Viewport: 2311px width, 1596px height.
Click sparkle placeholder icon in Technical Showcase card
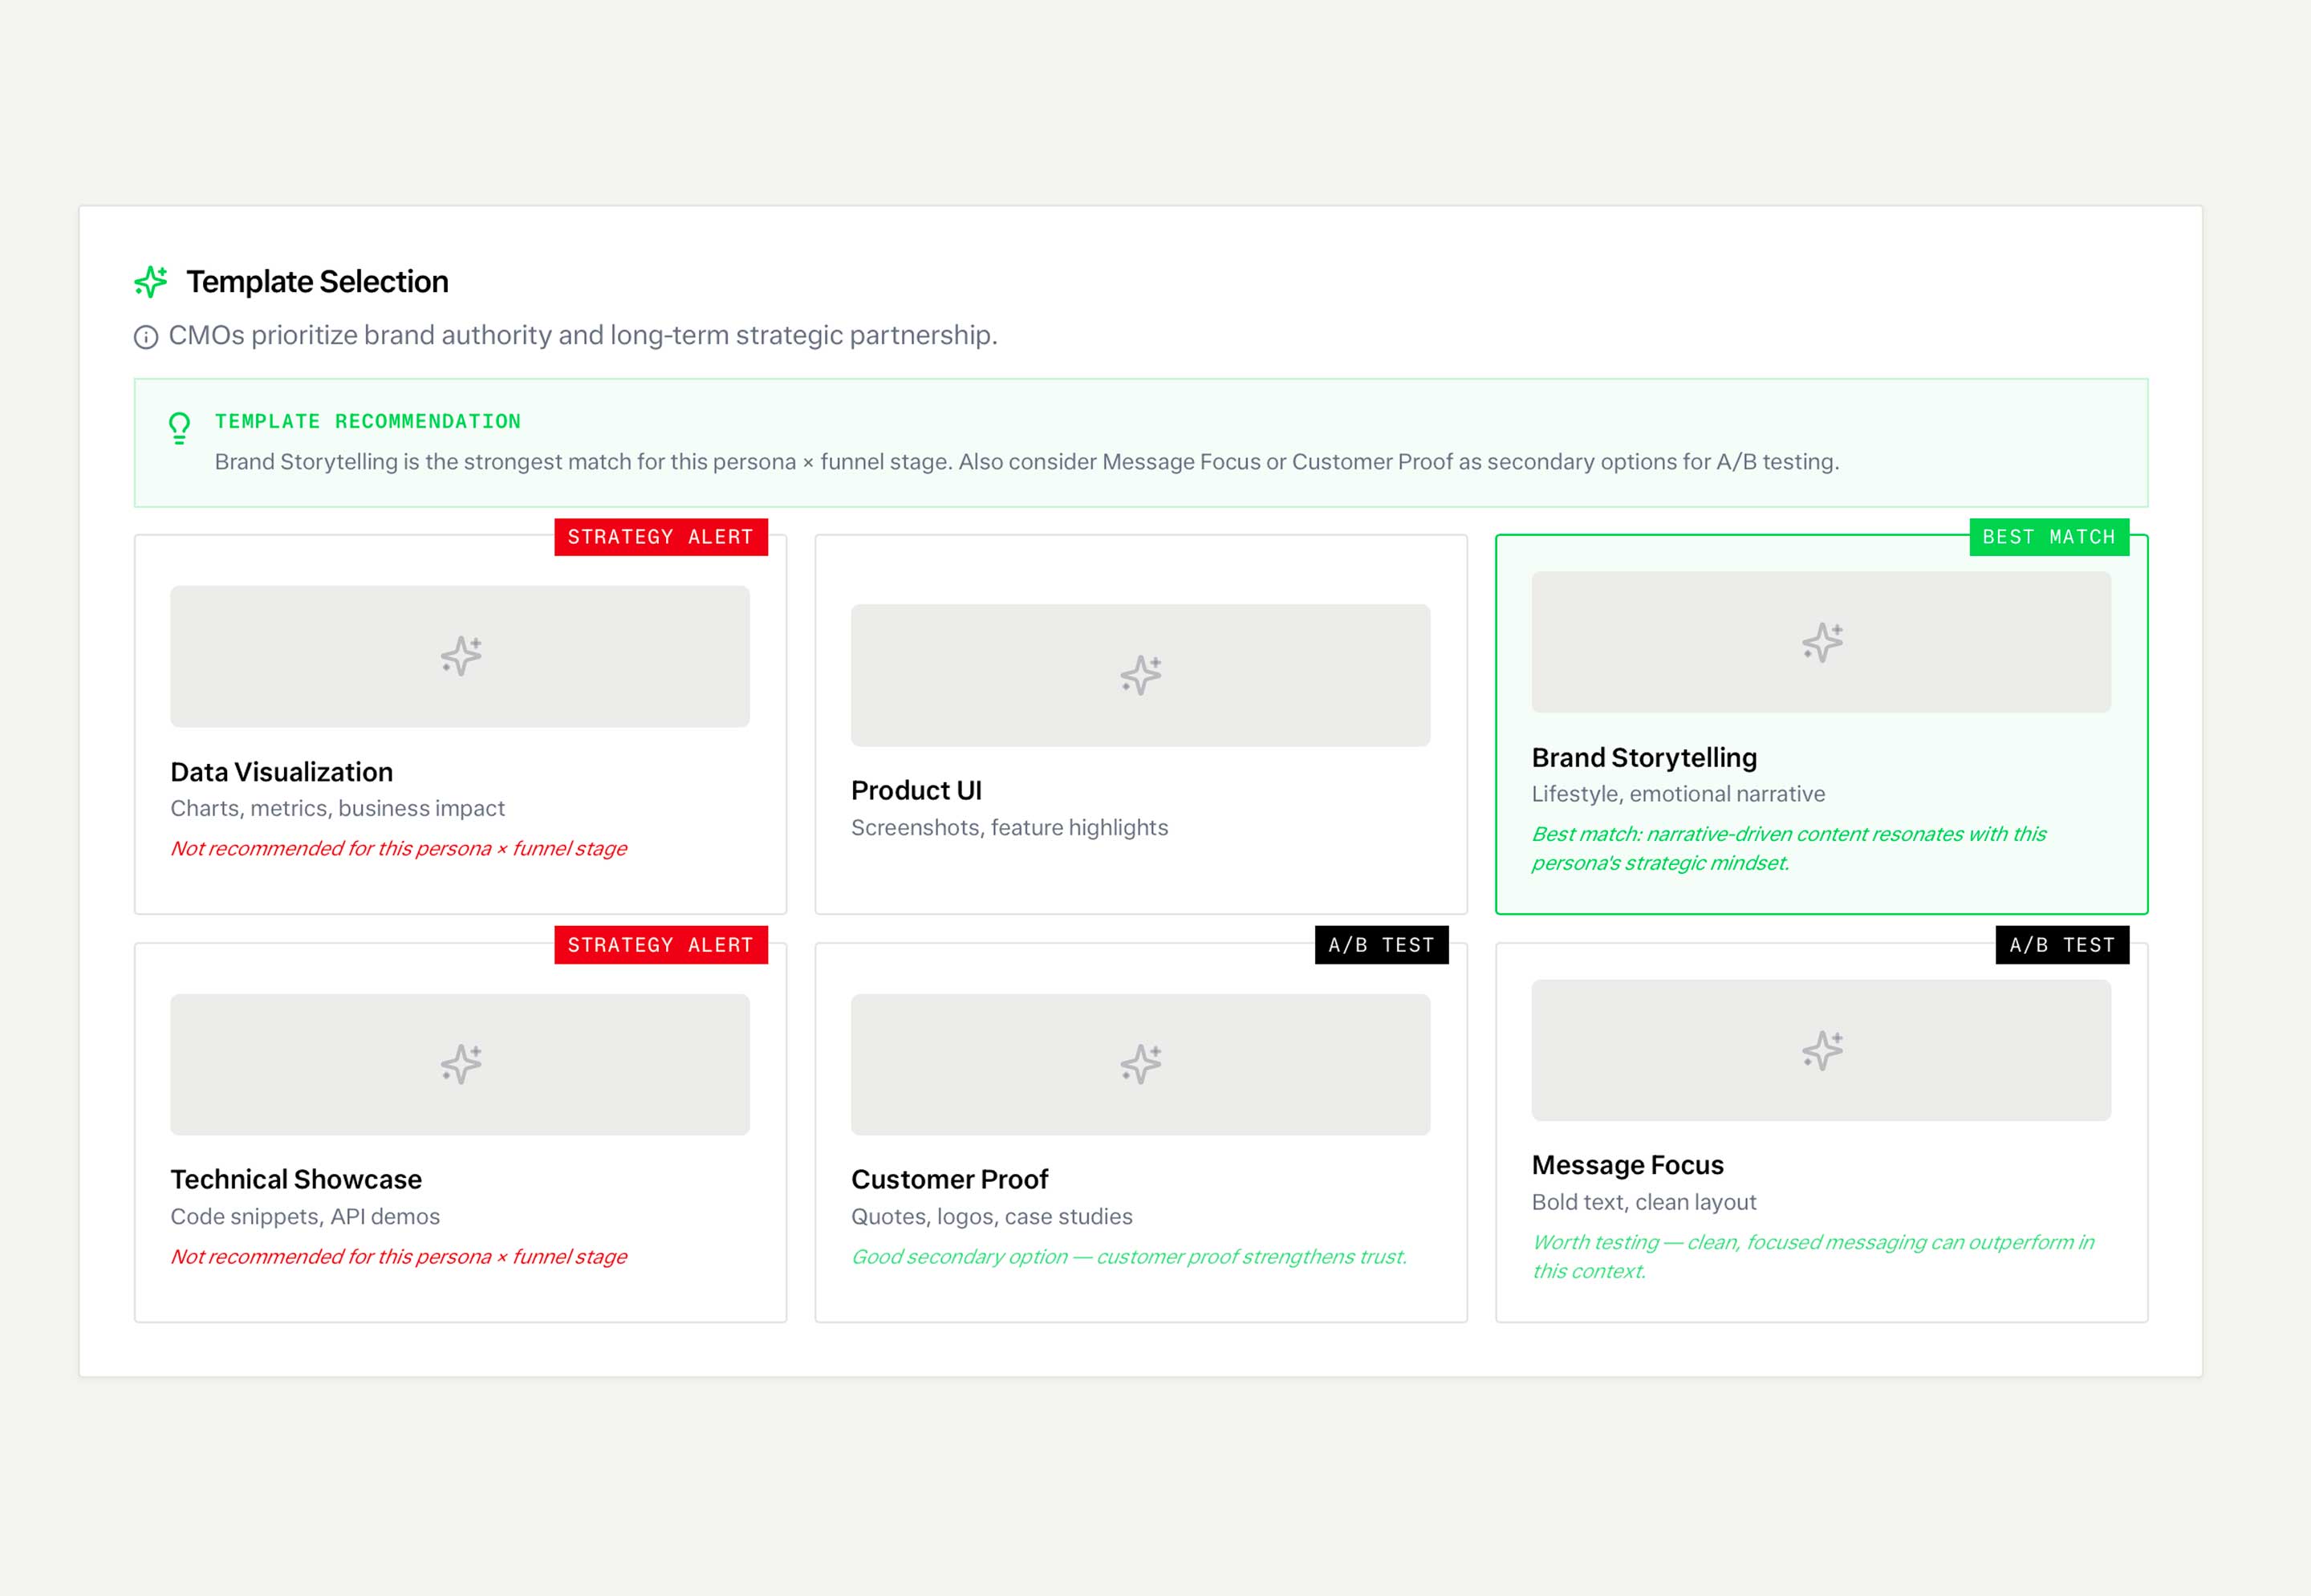point(461,1064)
